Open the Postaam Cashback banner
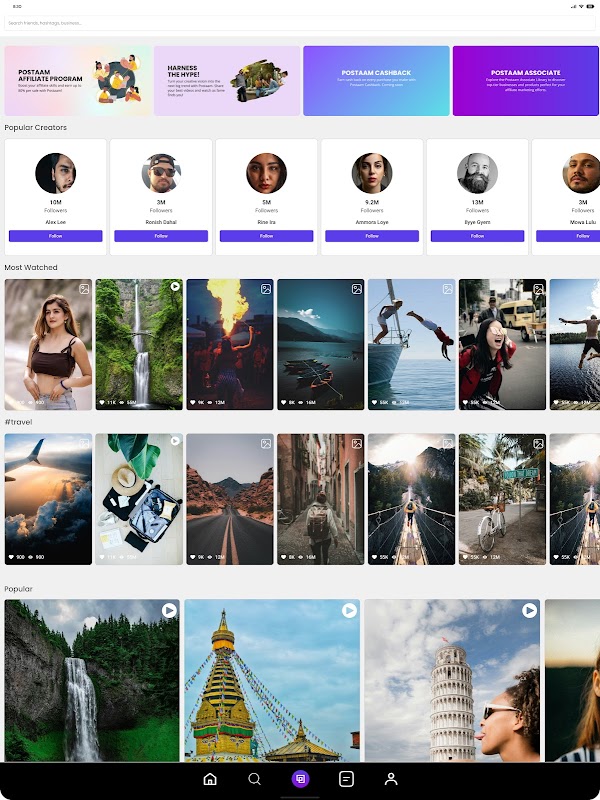The image size is (600, 800). [x=377, y=81]
